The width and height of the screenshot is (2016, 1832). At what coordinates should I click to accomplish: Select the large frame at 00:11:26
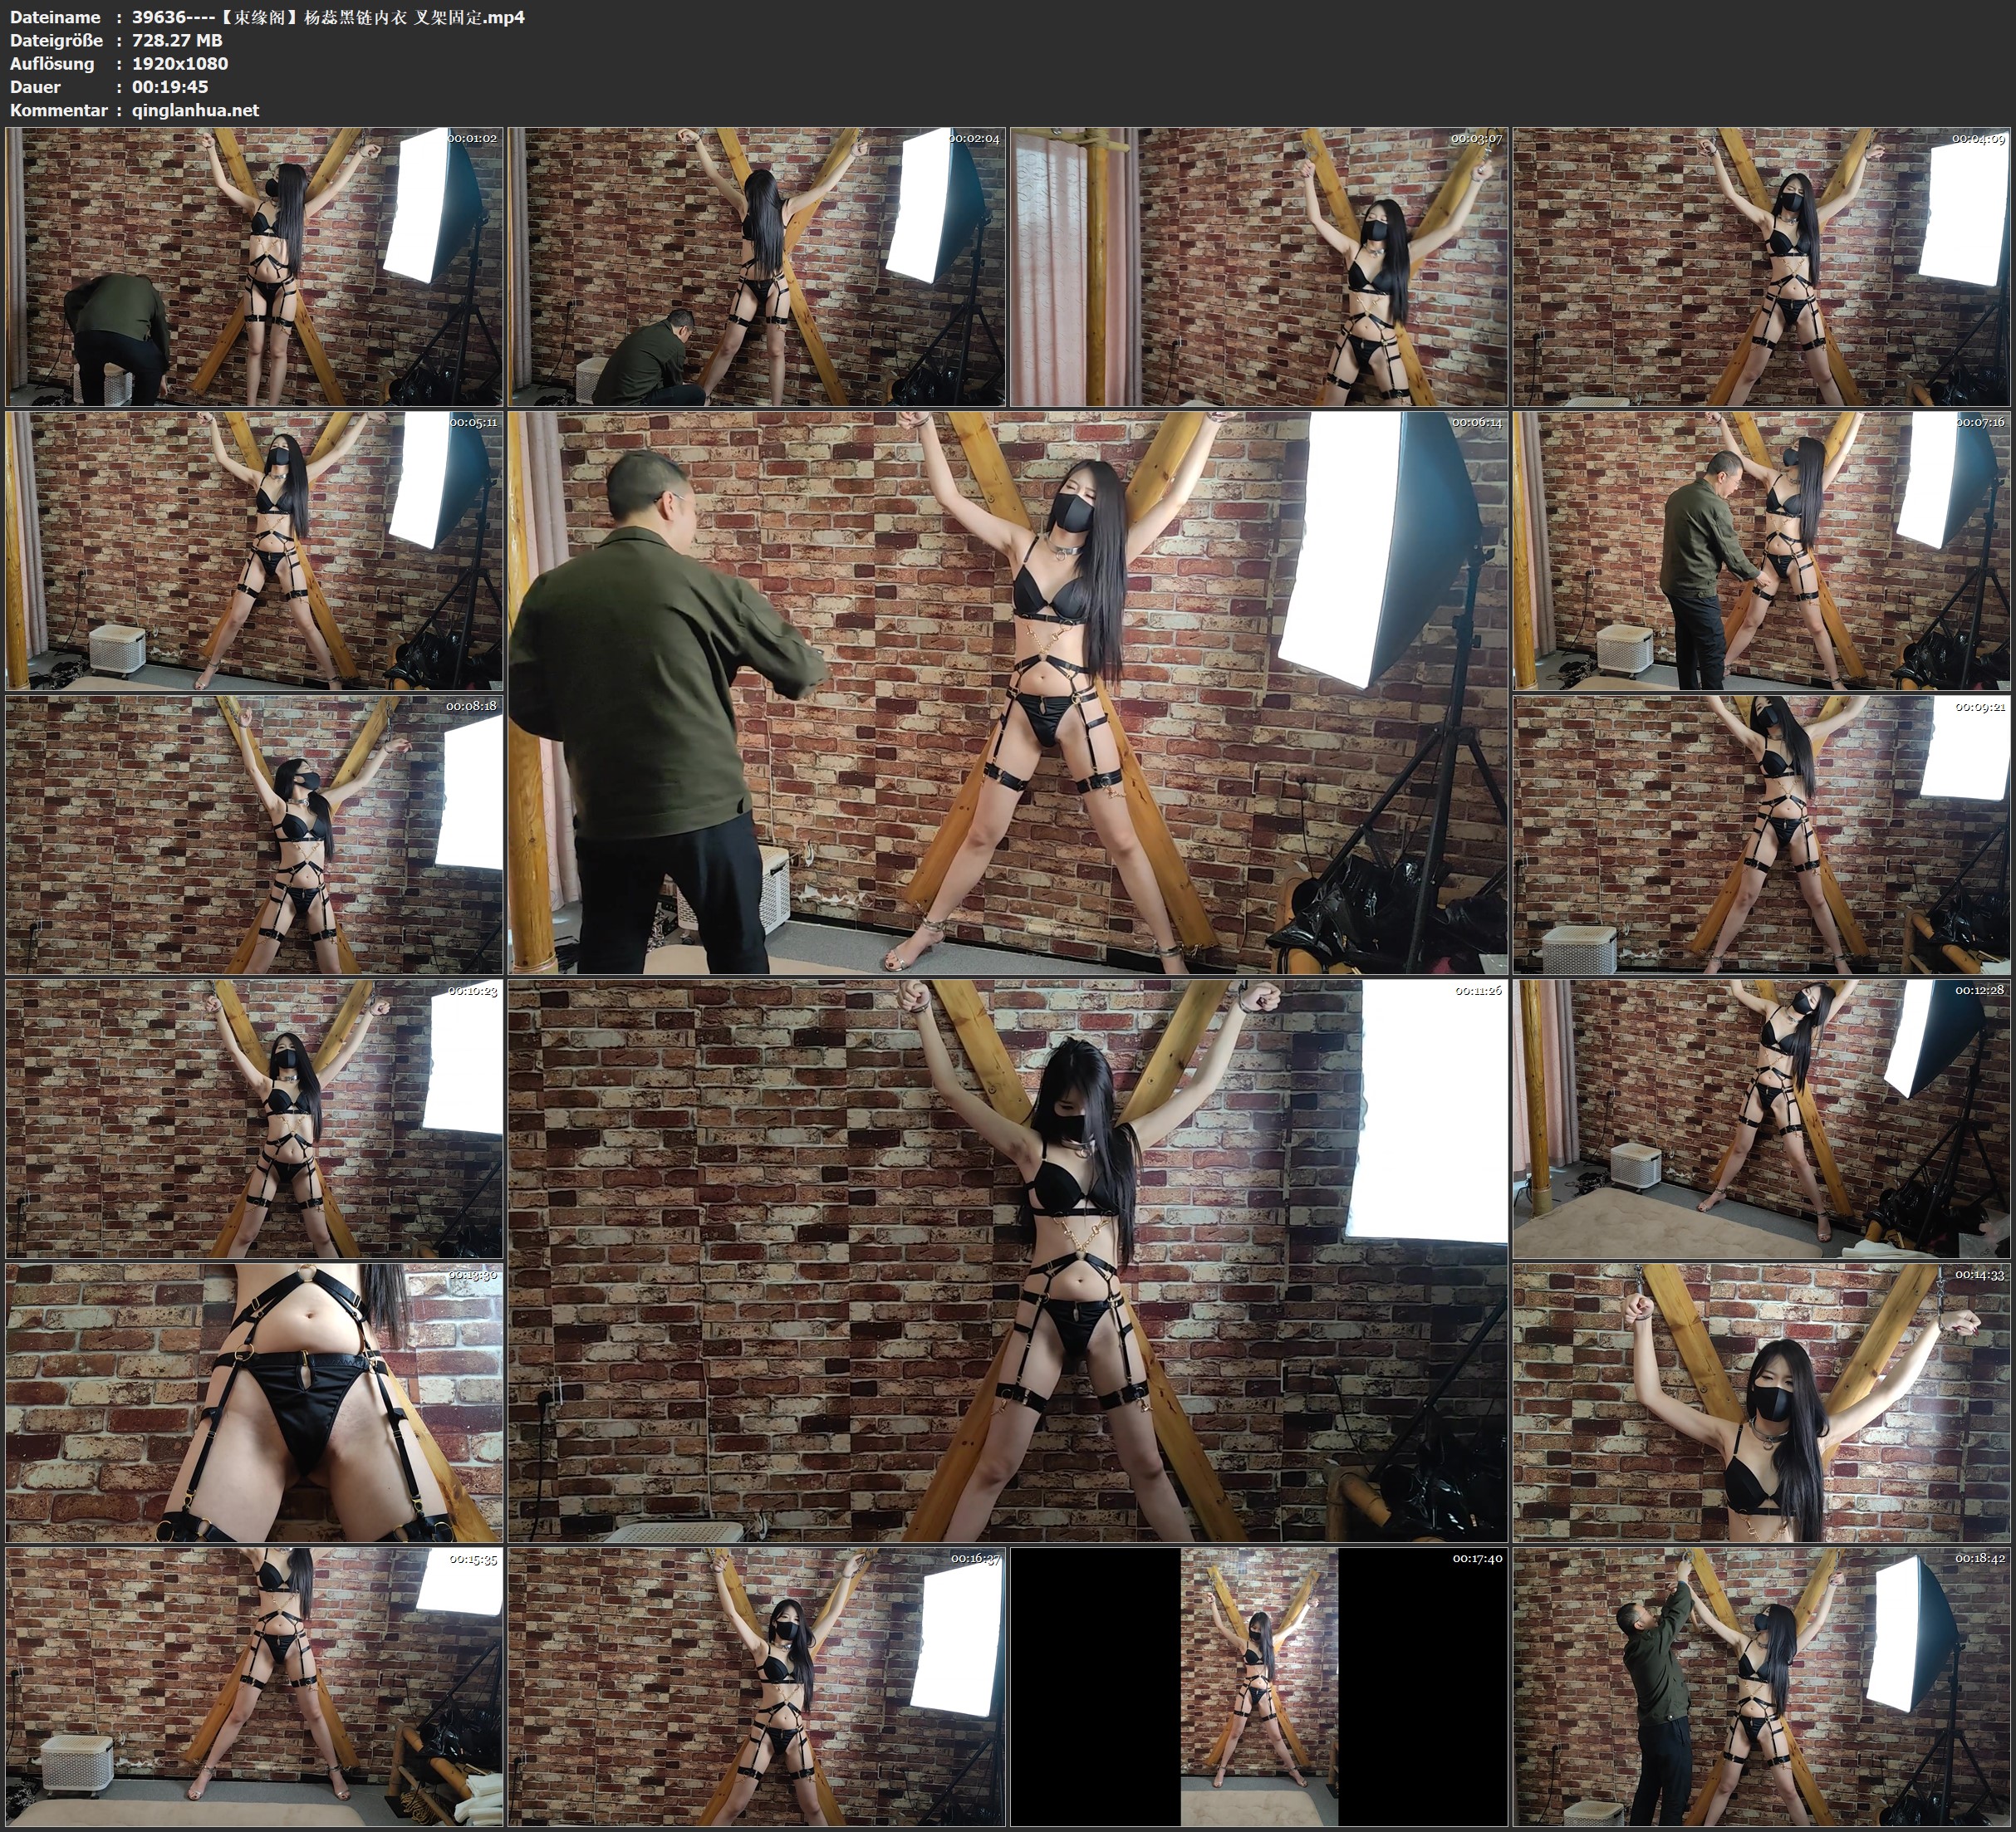[1008, 1261]
